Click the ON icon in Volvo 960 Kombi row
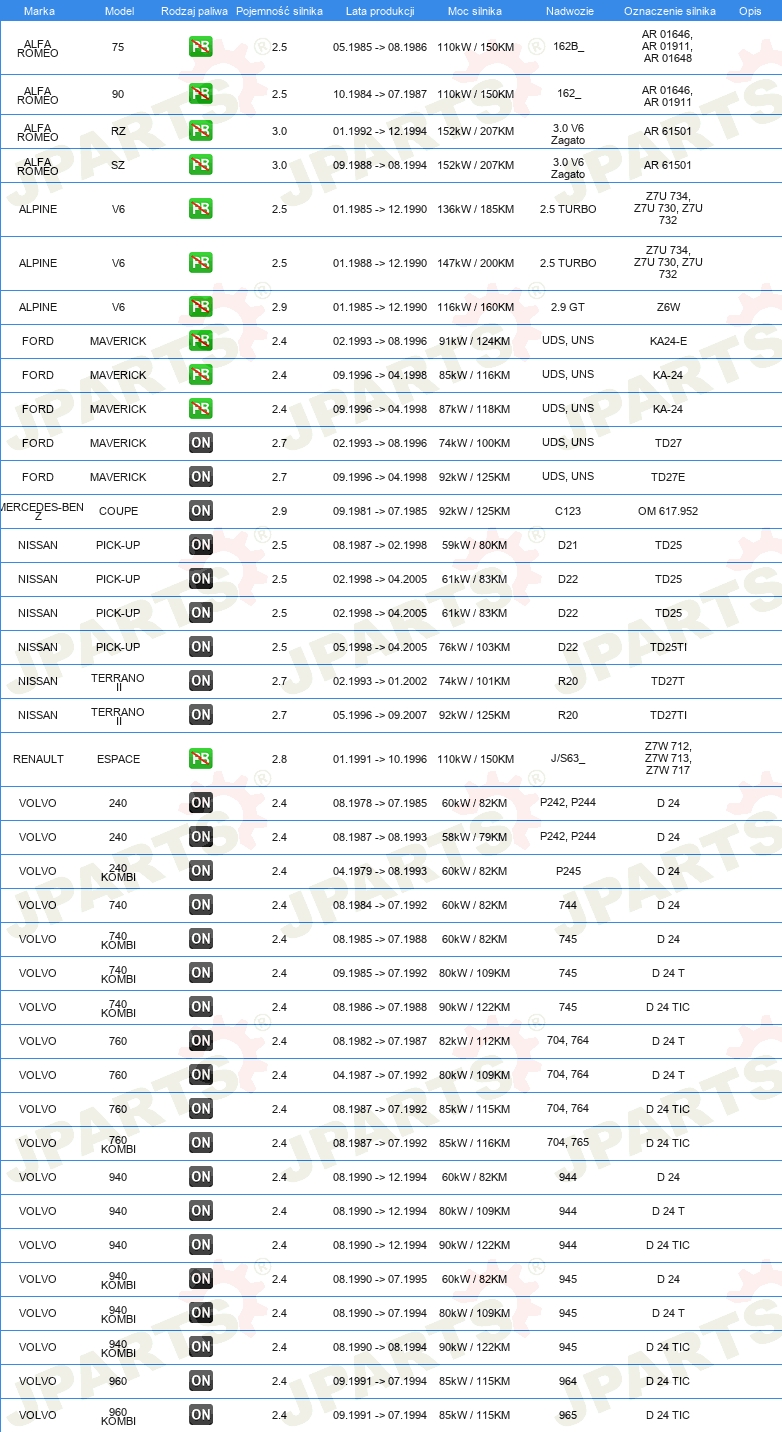Viewport: 782px width, 1432px height. (x=200, y=1415)
